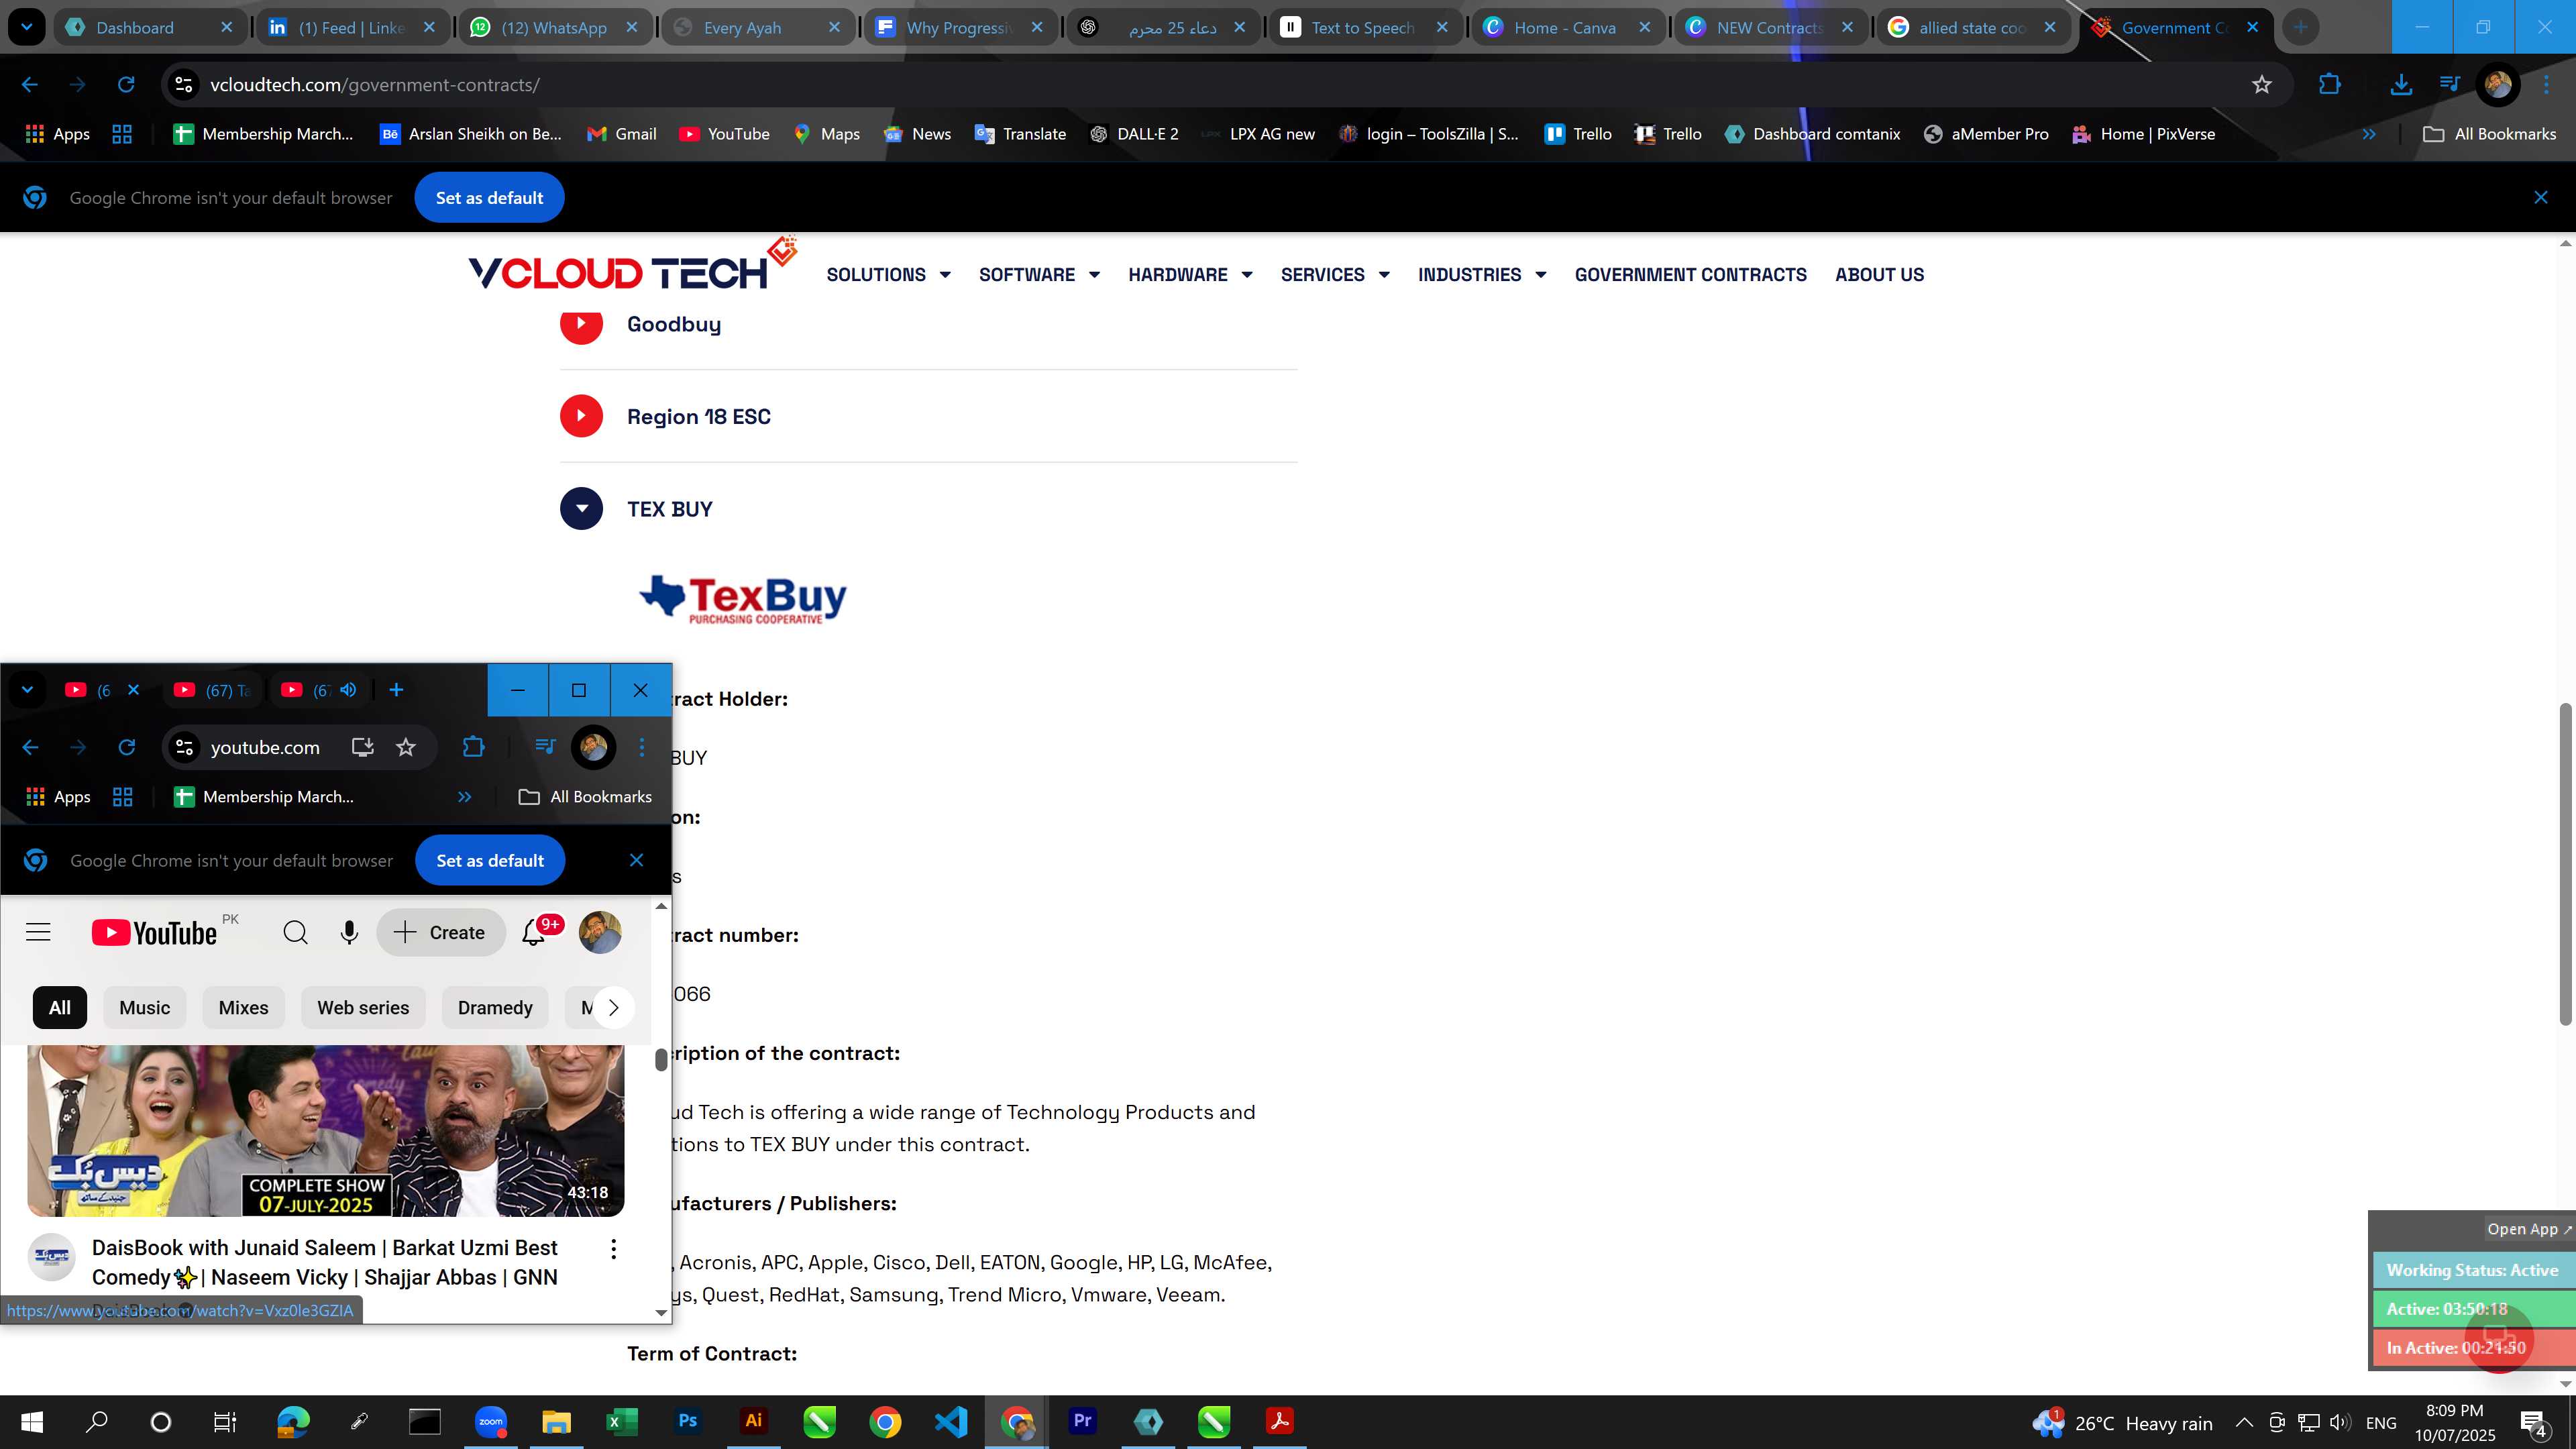Click DaisBook video thumbnail

(326, 1131)
